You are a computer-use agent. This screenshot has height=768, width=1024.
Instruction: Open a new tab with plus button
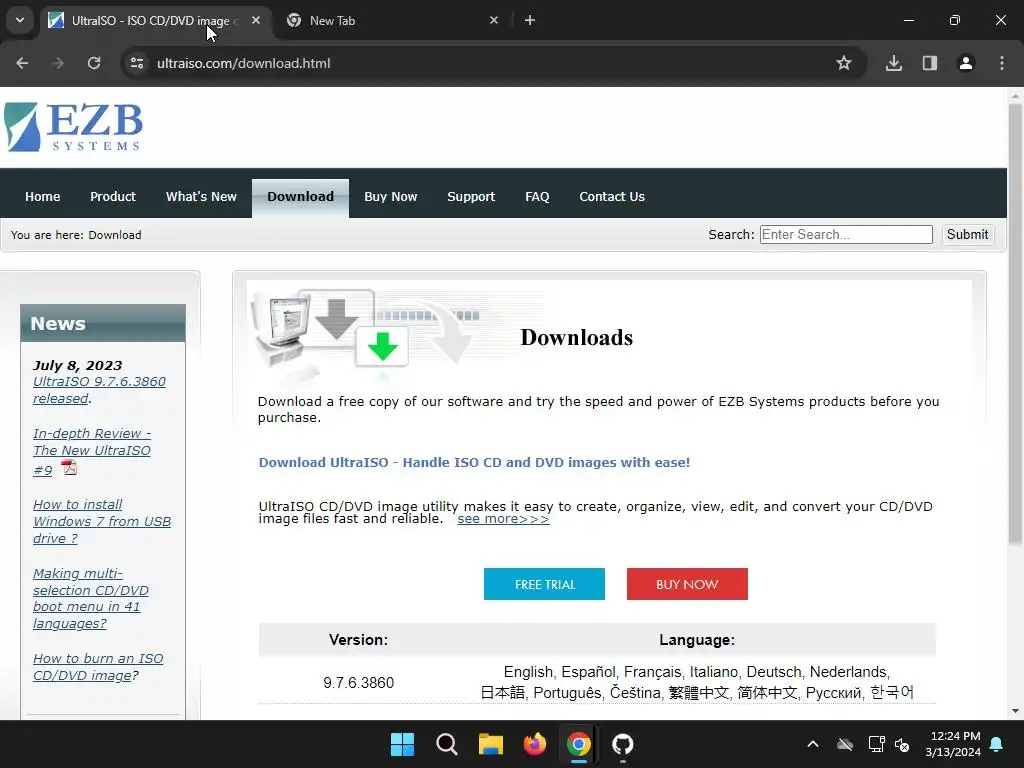(530, 20)
